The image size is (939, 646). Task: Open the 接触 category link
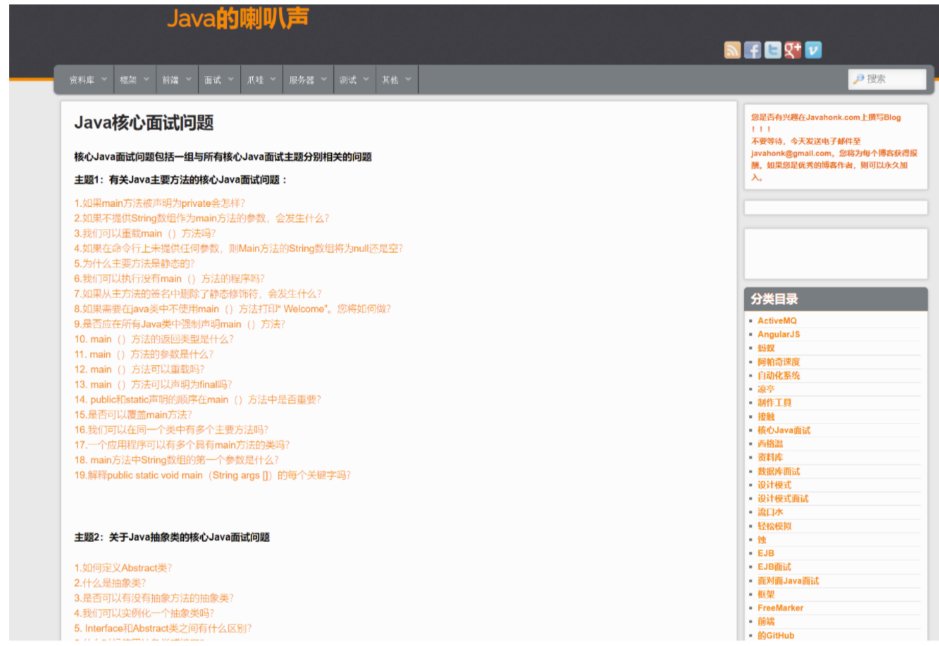766,417
